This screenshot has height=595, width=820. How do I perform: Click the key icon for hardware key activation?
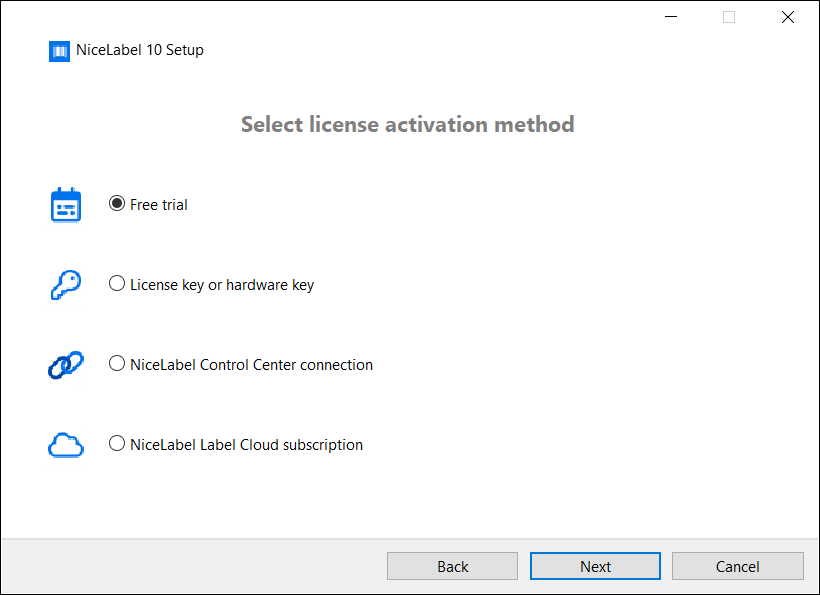coord(65,284)
